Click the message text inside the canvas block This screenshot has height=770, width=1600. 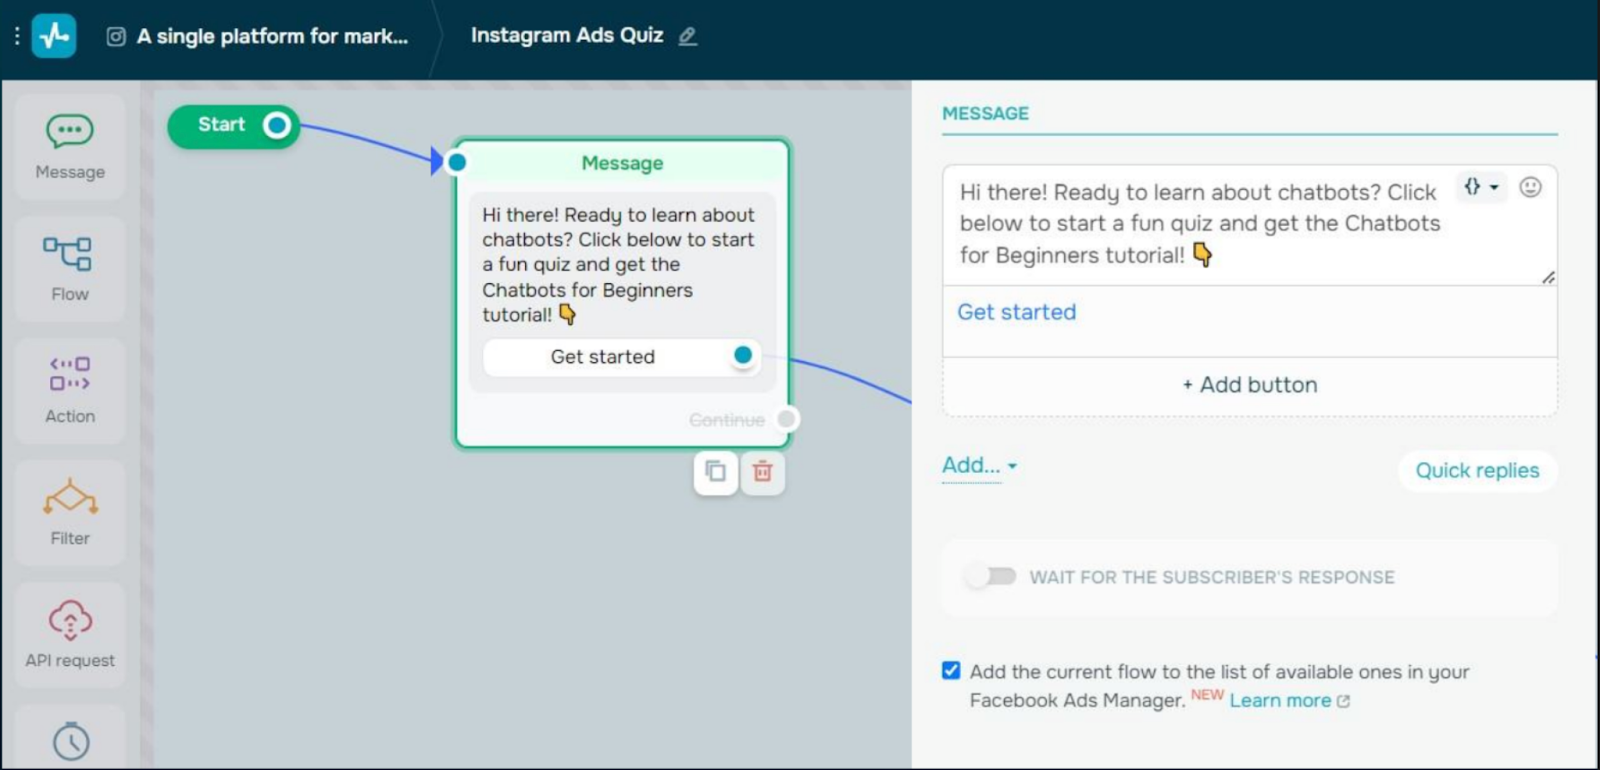click(x=619, y=265)
